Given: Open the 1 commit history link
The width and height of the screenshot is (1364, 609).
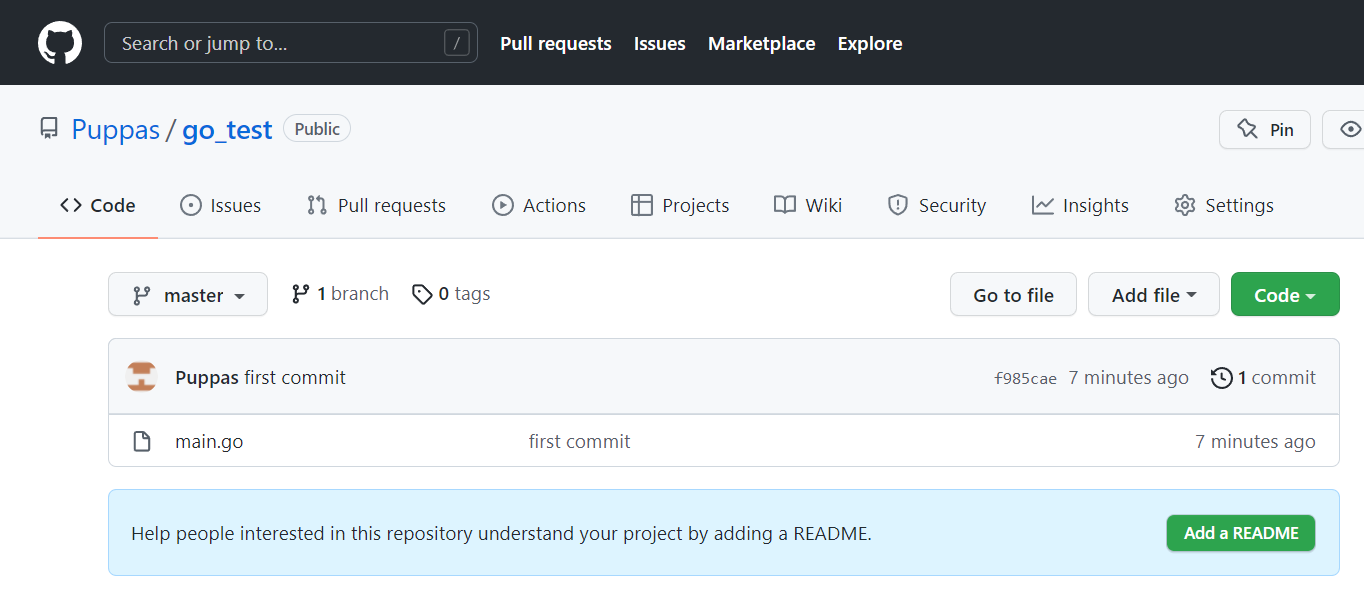Looking at the screenshot, I should pos(1264,378).
